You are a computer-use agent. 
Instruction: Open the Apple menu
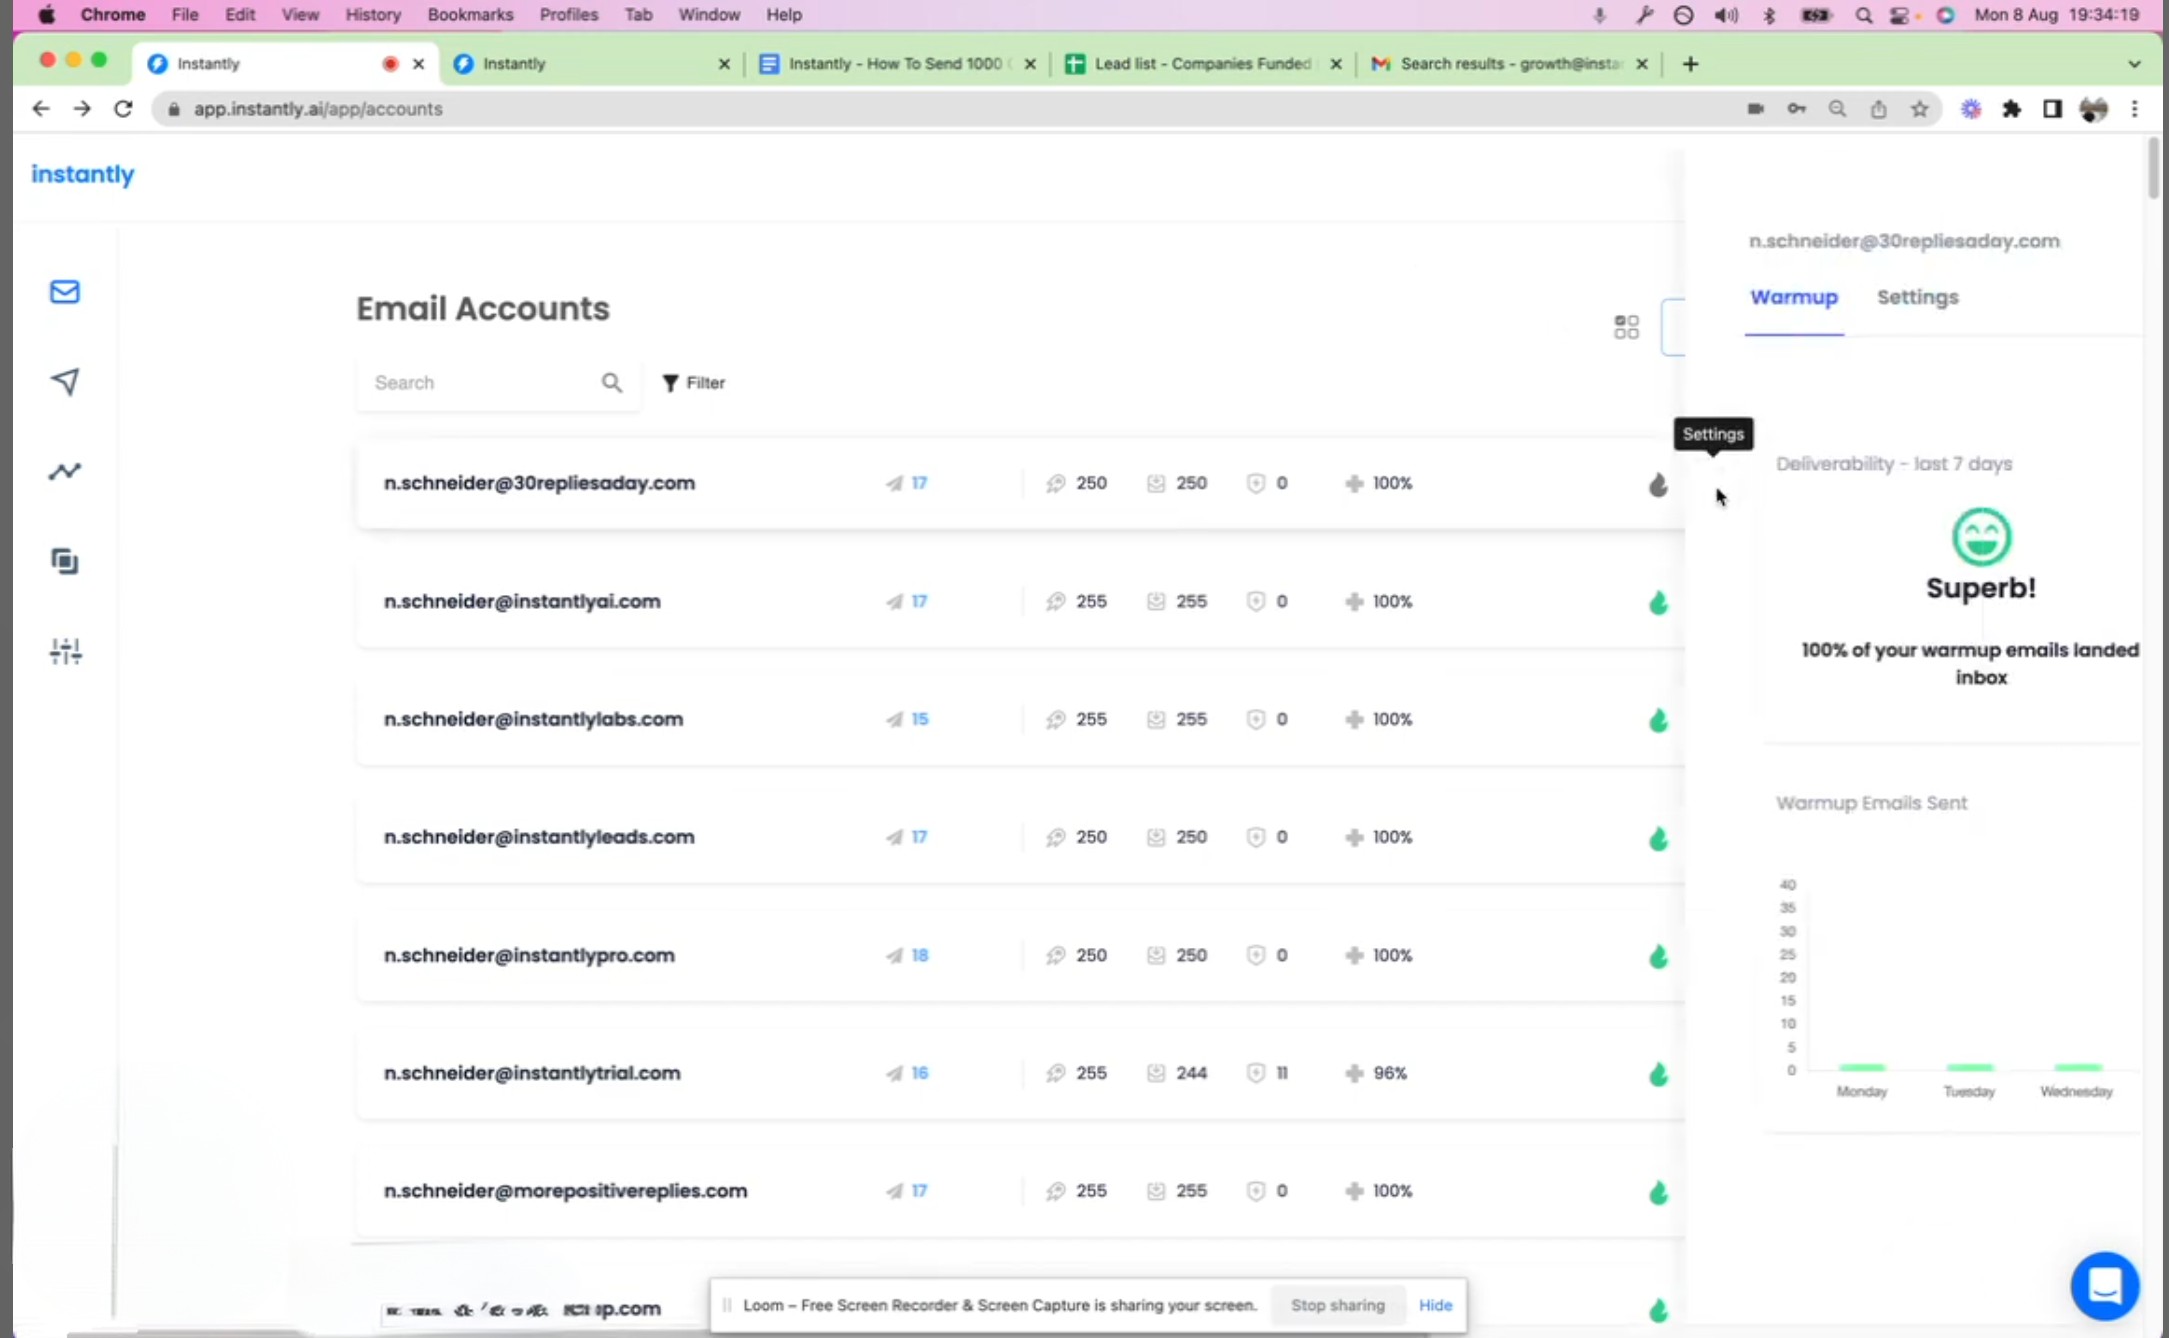47,15
